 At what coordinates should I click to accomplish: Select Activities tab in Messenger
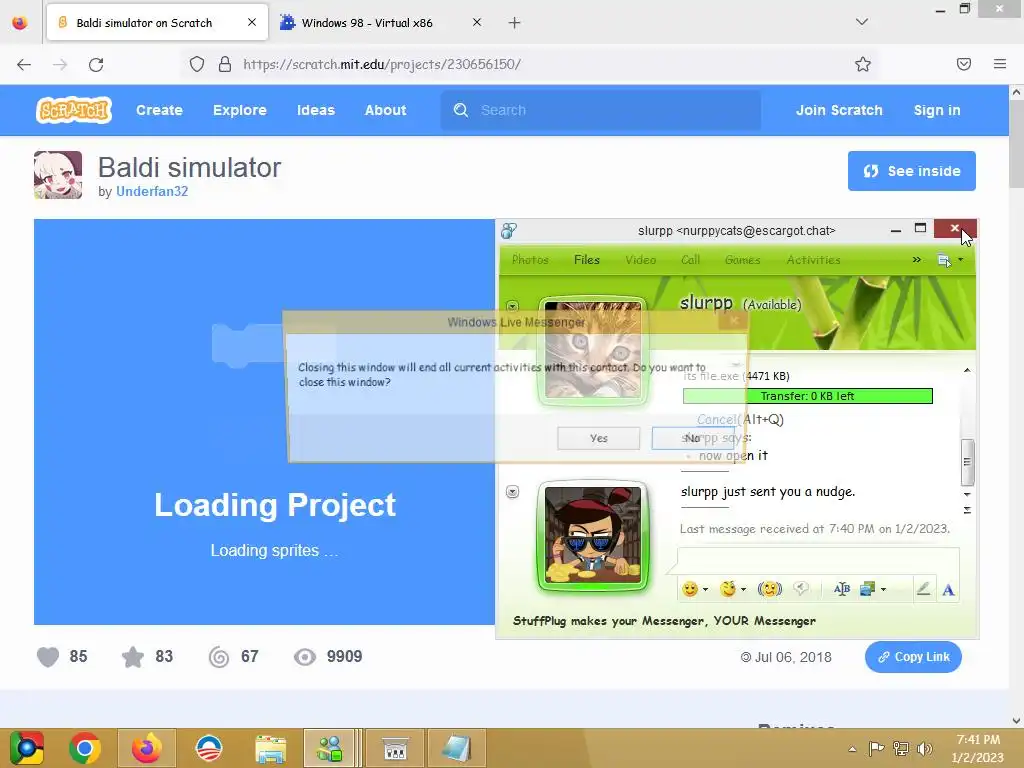click(814, 260)
